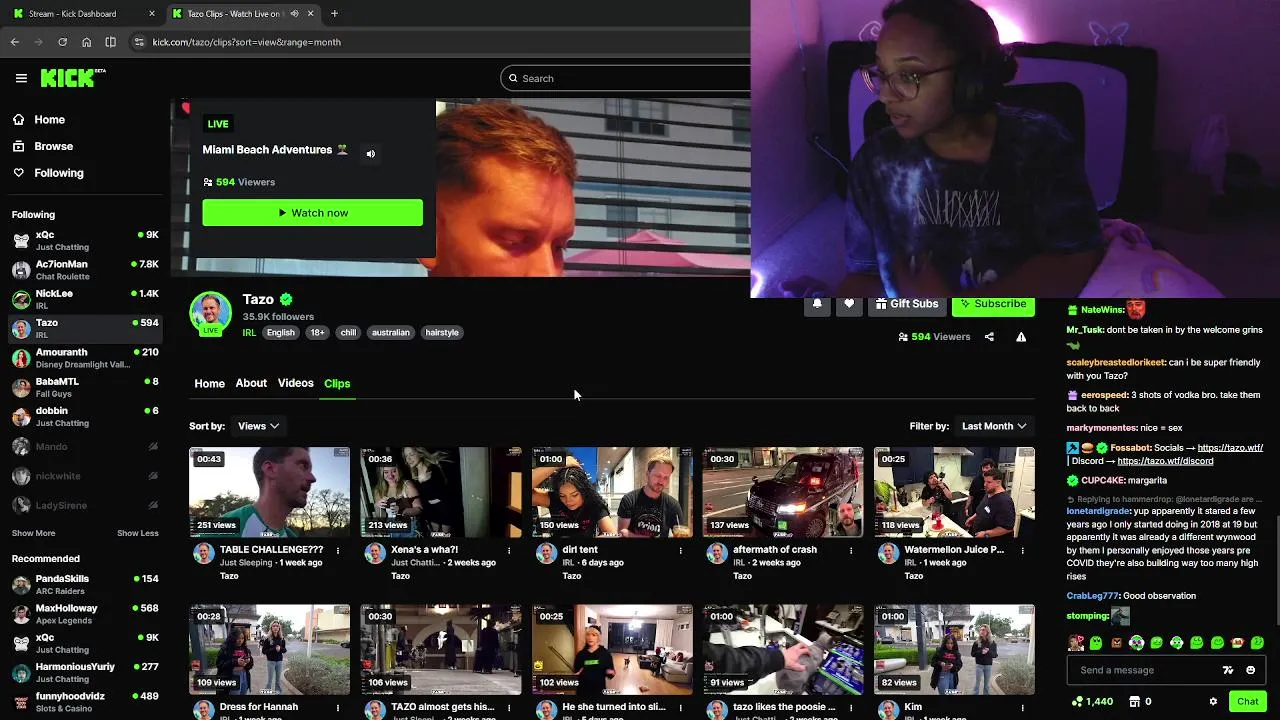This screenshot has height=720, width=1280.
Task: Open Amouranth in Following list
Action: (x=85, y=358)
